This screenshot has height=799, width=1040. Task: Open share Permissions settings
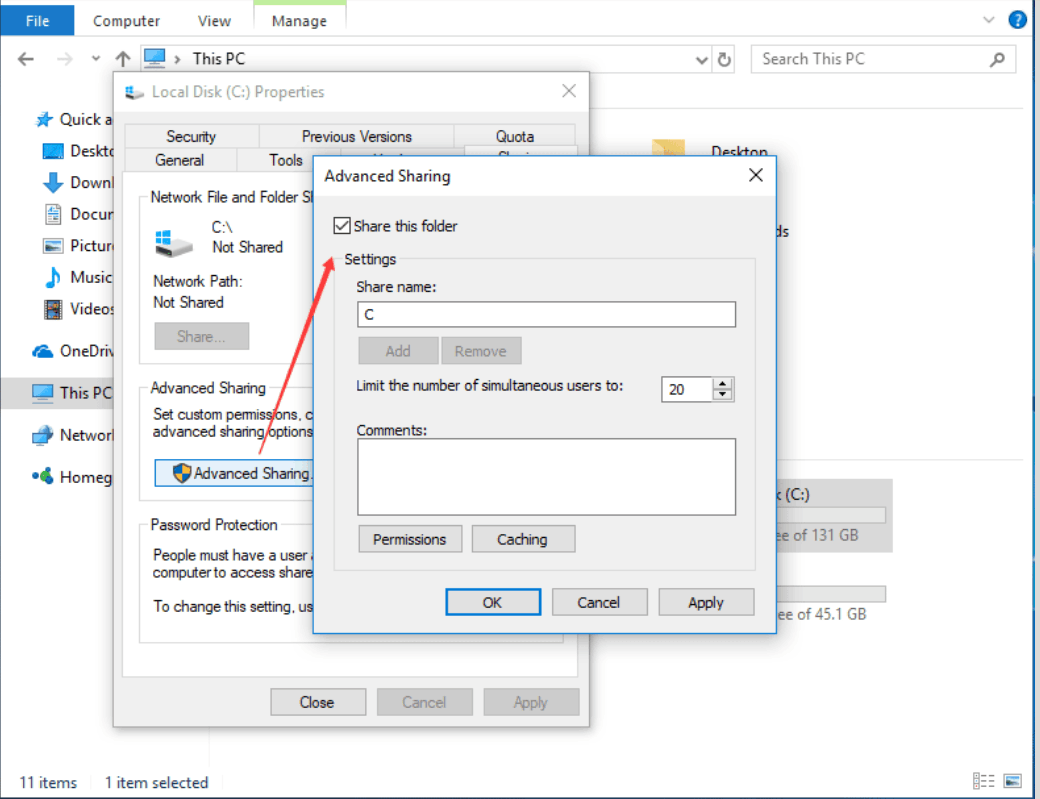(410, 539)
